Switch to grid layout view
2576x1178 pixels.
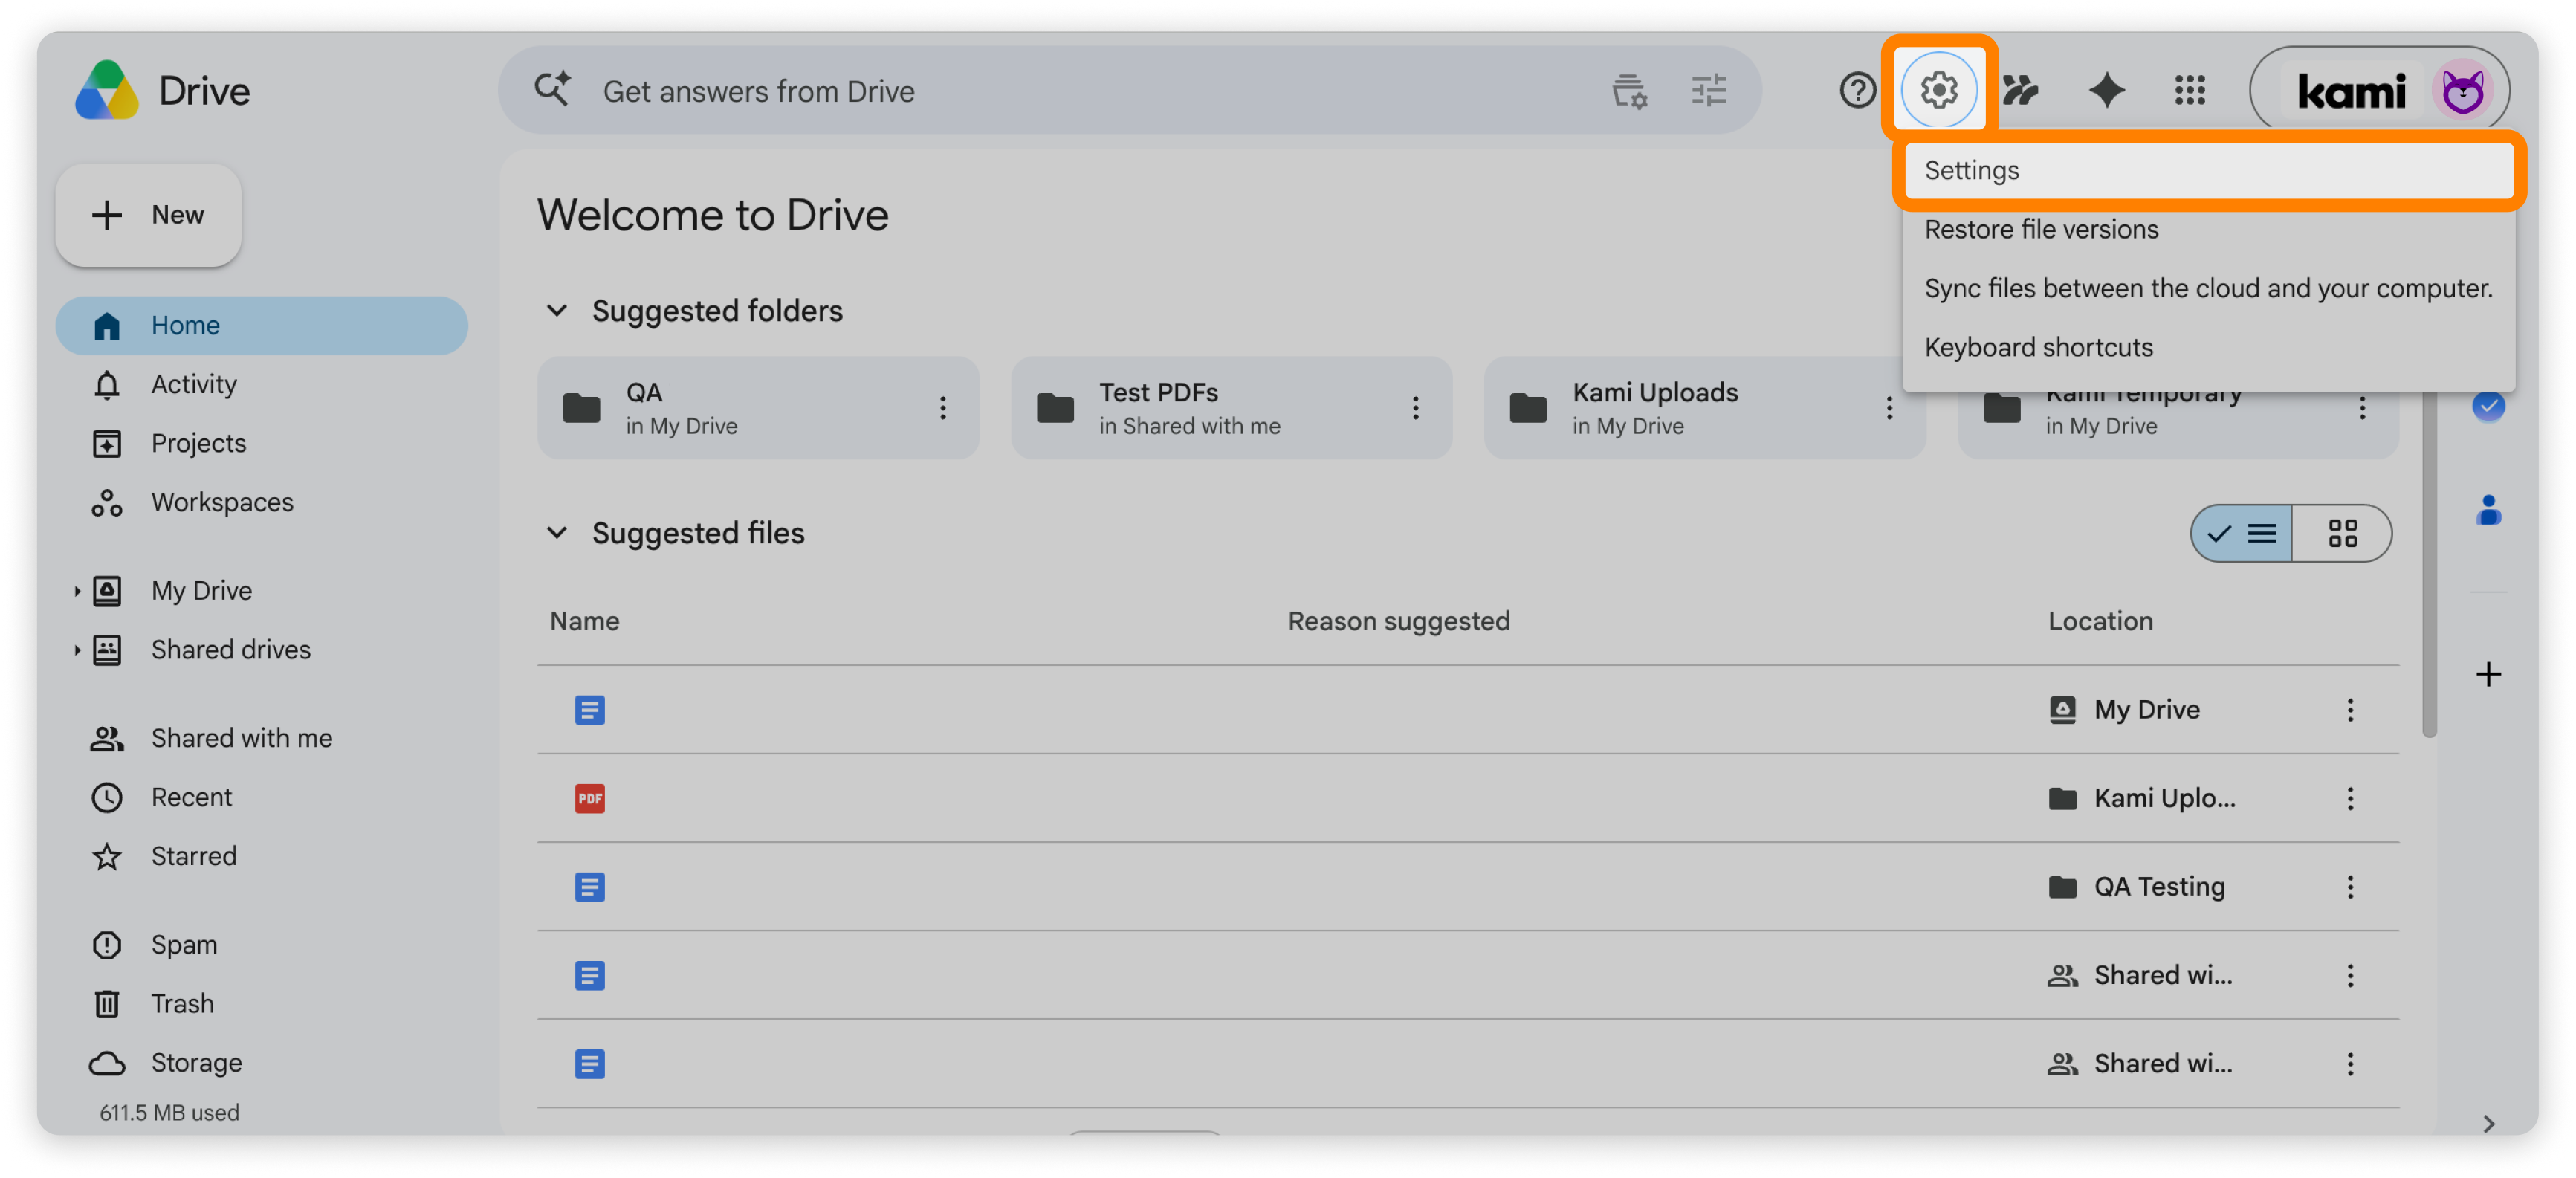(2341, 534)
